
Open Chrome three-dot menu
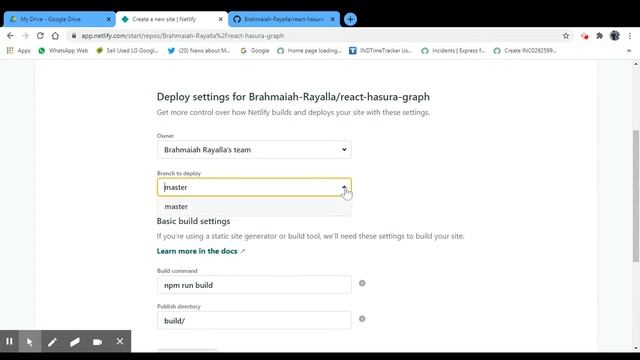pyautogui.click(x=630, y=36)
